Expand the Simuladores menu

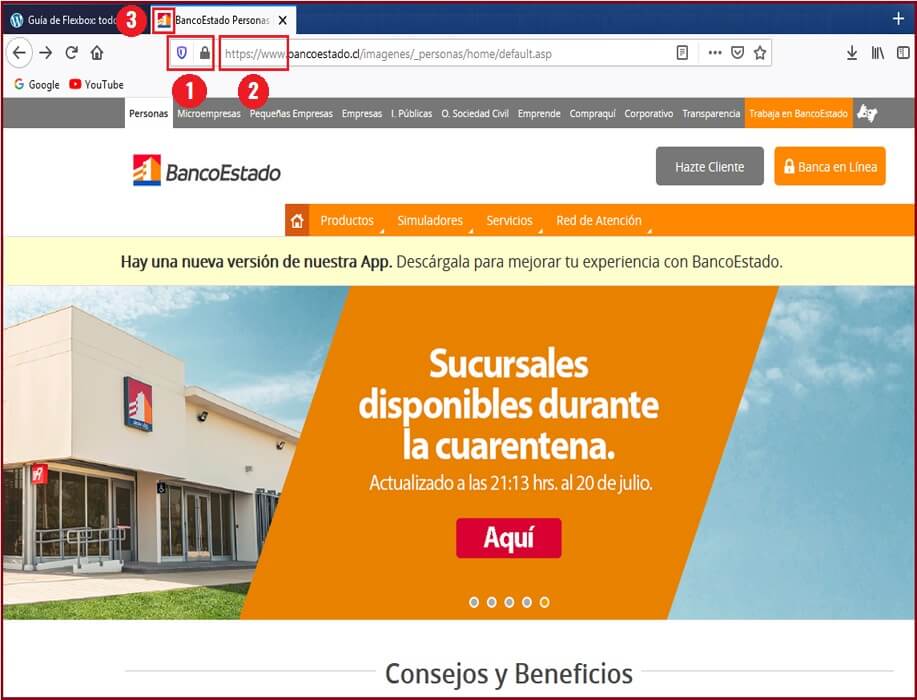tap(430, 220)
